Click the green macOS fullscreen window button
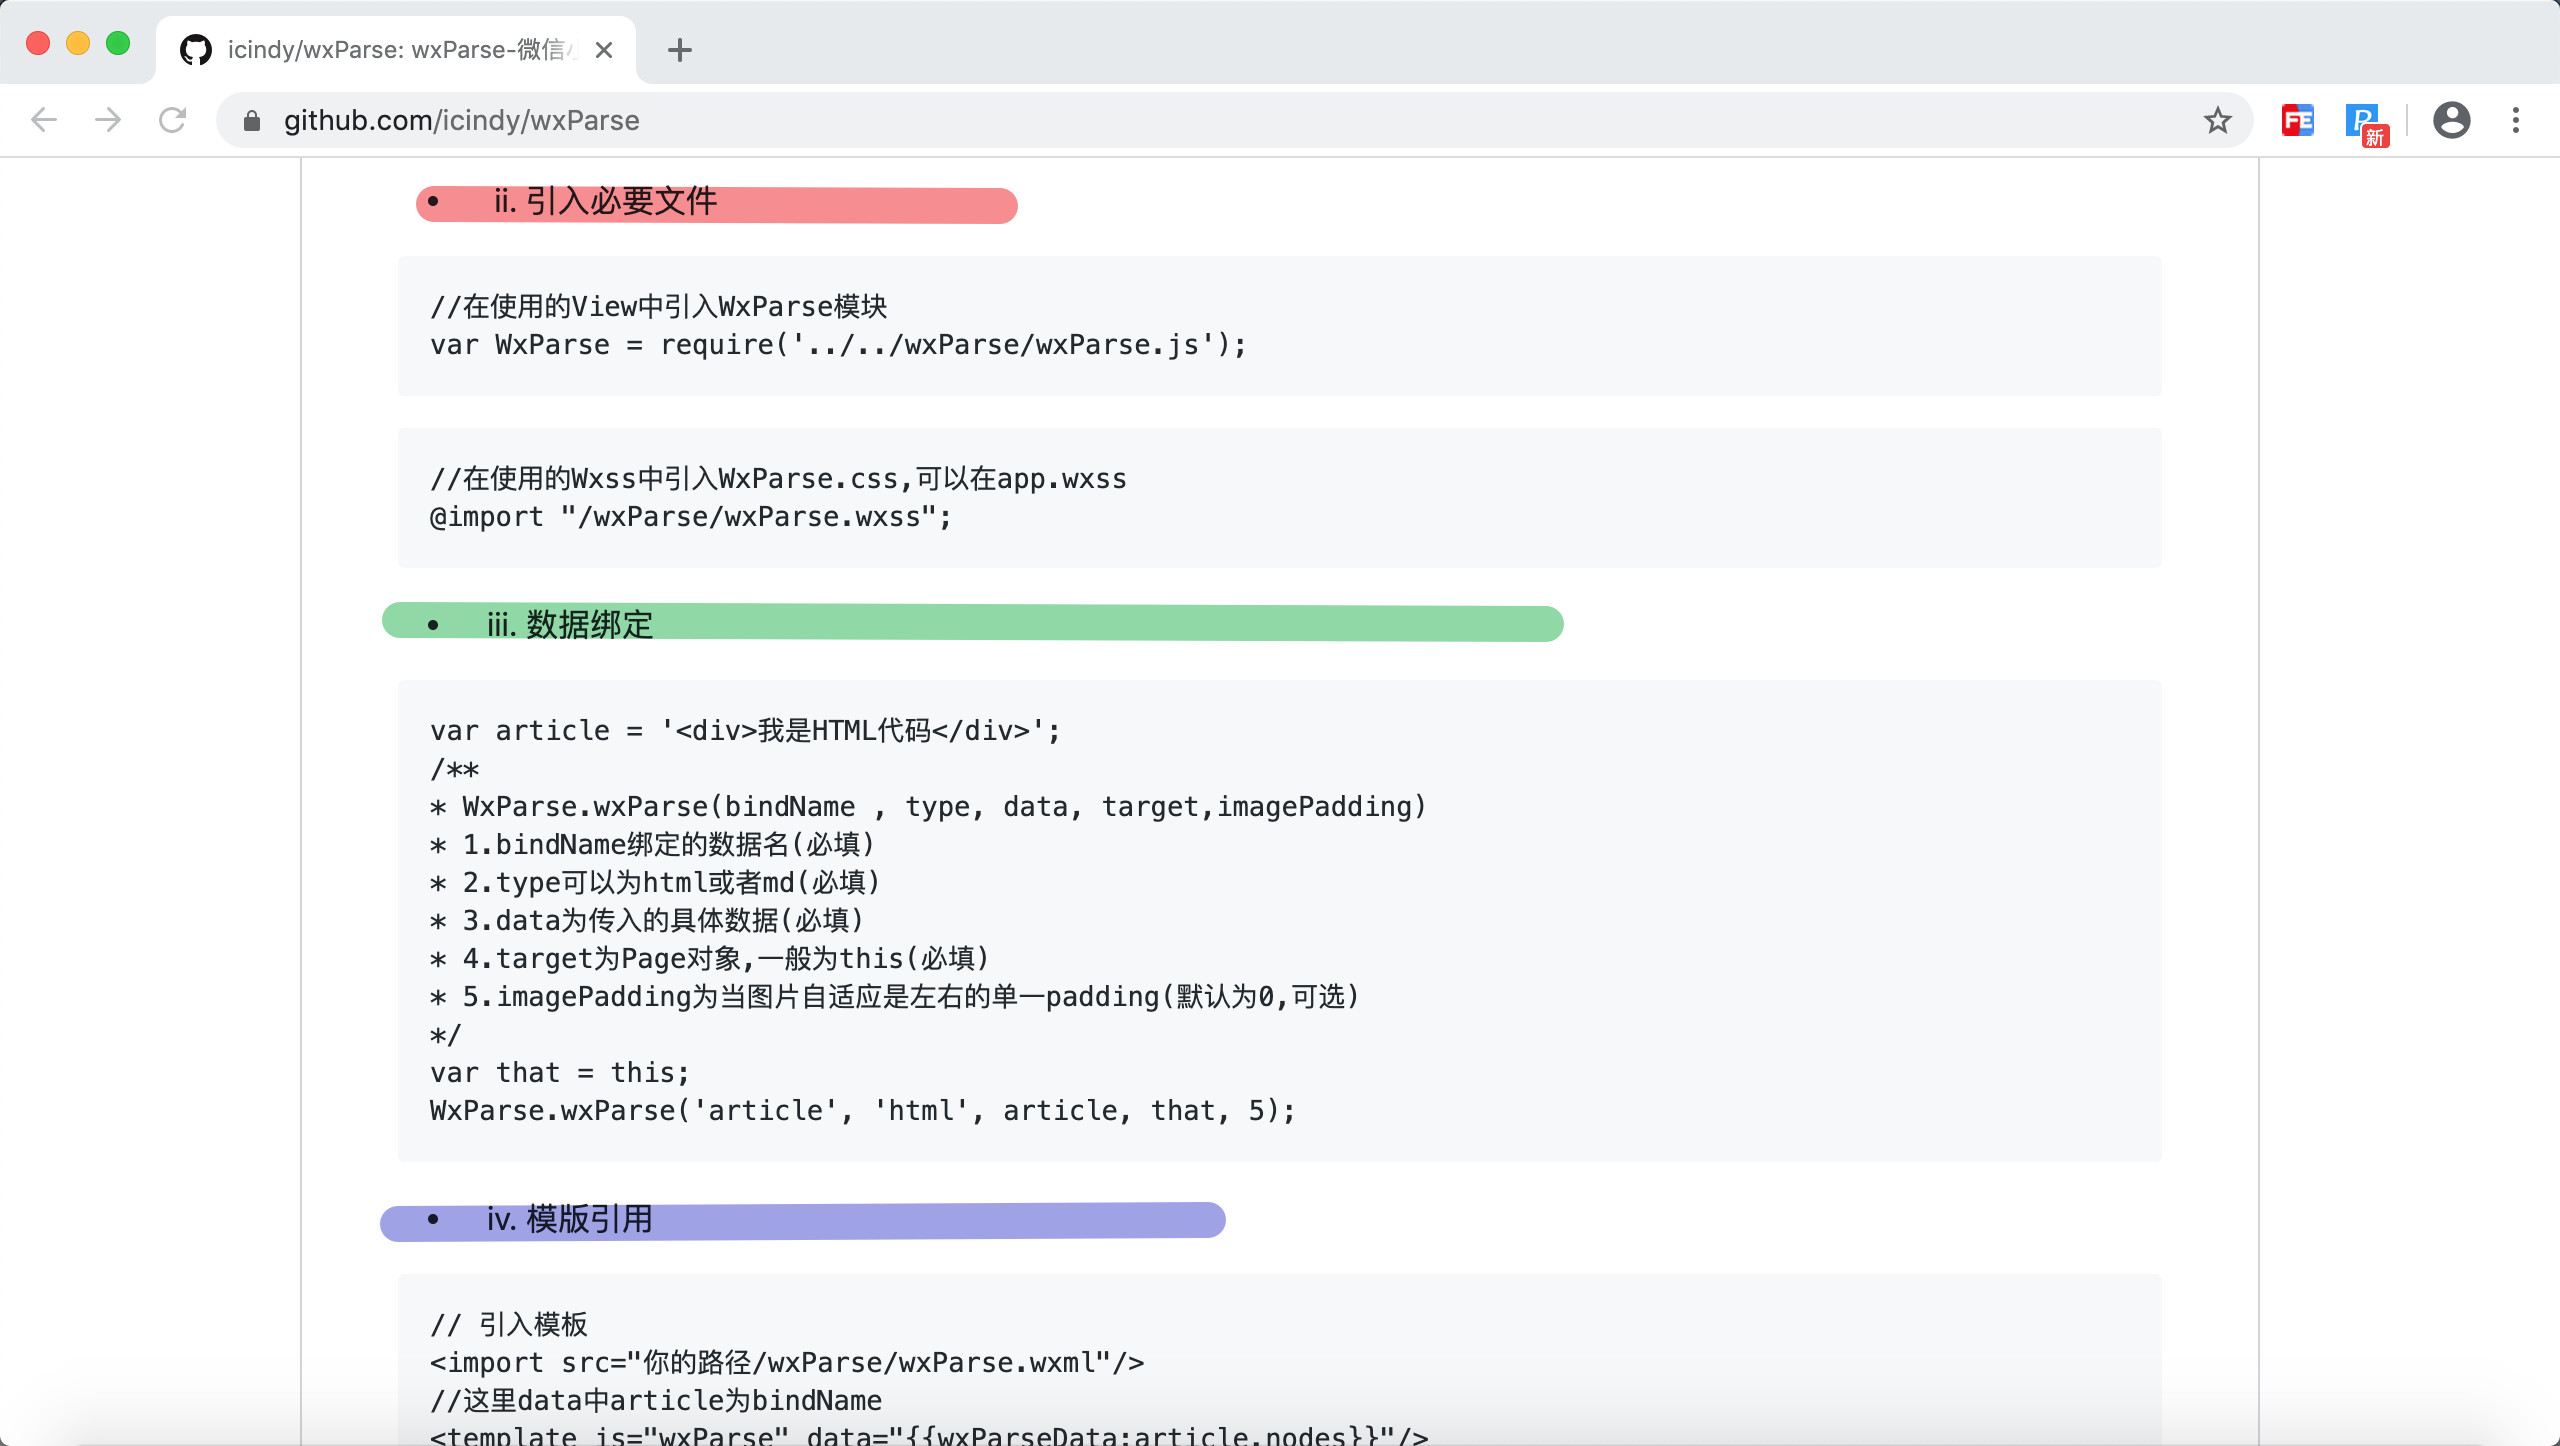The width and height of the screenshot is (2560, 1446). 118,43
